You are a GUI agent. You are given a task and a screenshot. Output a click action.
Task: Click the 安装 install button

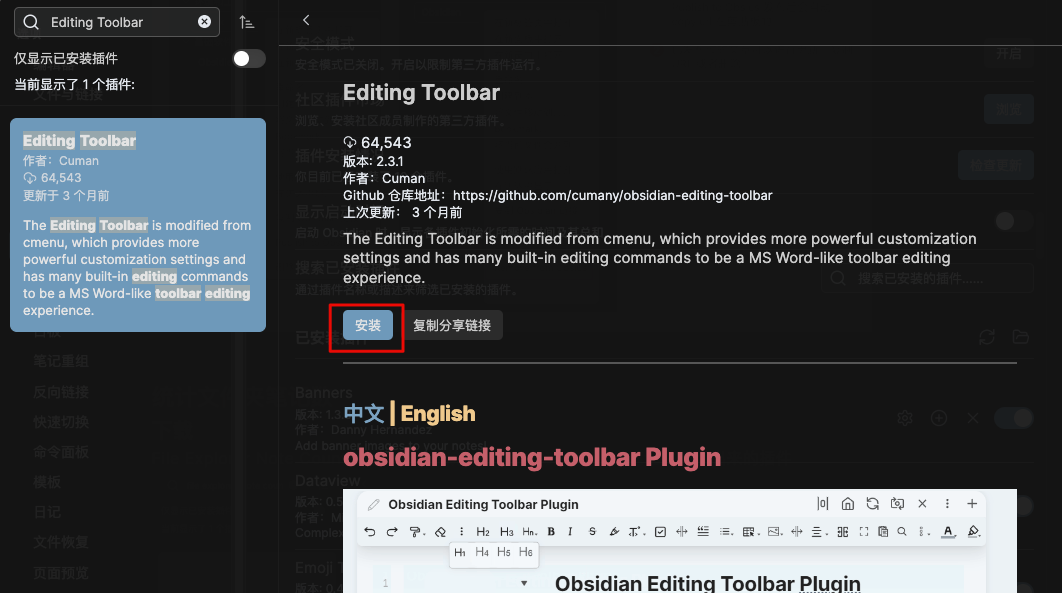(x=366, y=325)
